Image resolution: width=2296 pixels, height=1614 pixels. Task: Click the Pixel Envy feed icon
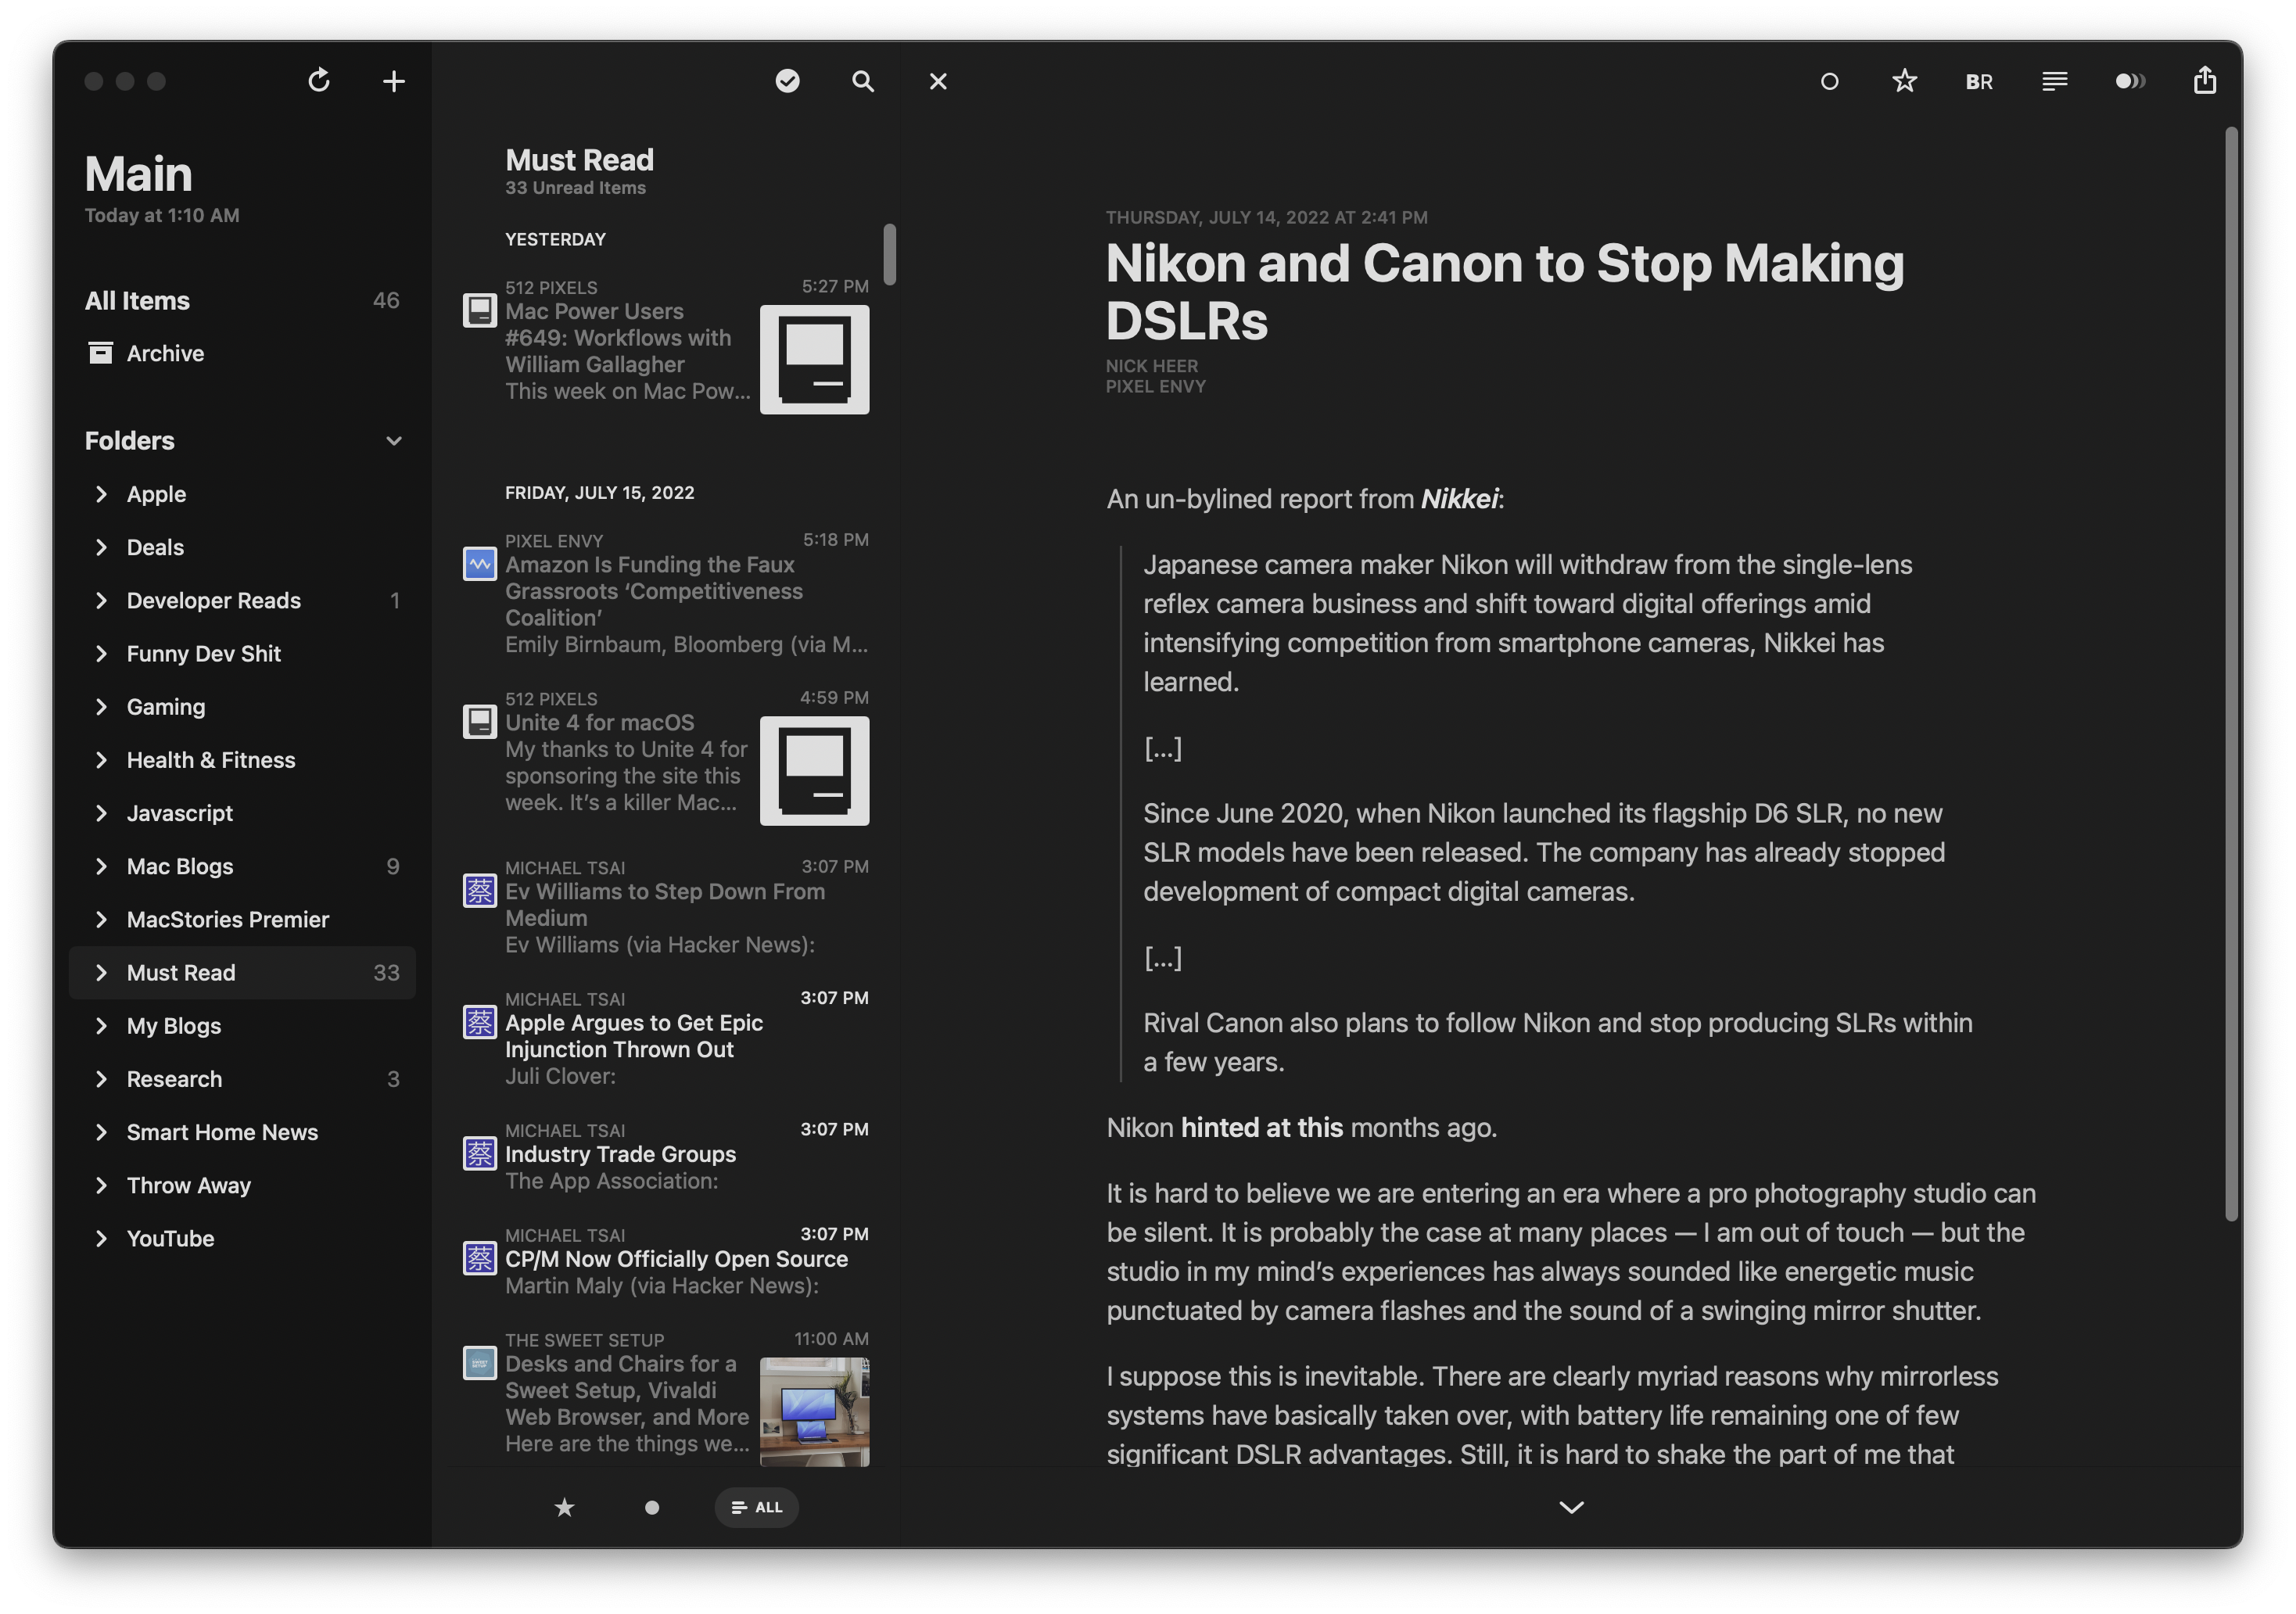click(x=479, y=563)
